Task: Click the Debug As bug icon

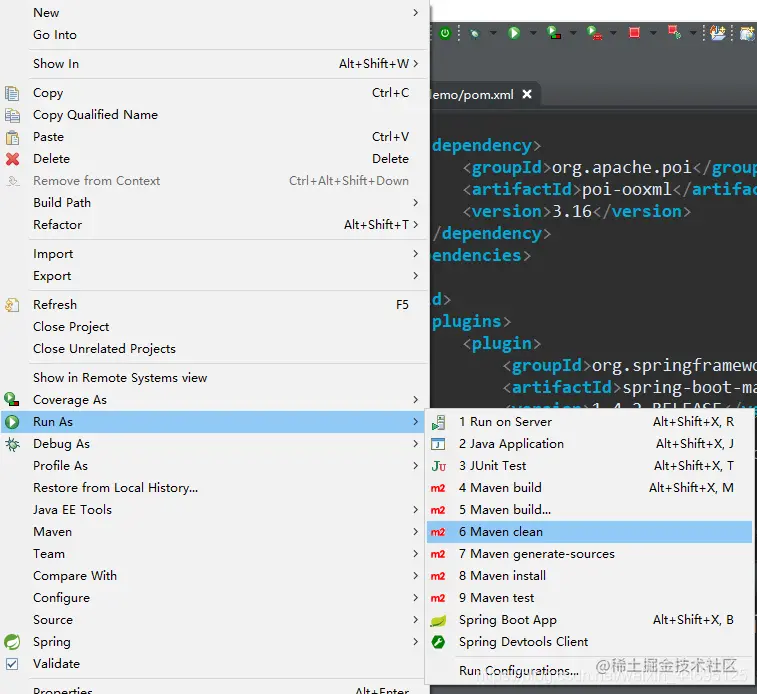Action: click(x=12, y=444)
